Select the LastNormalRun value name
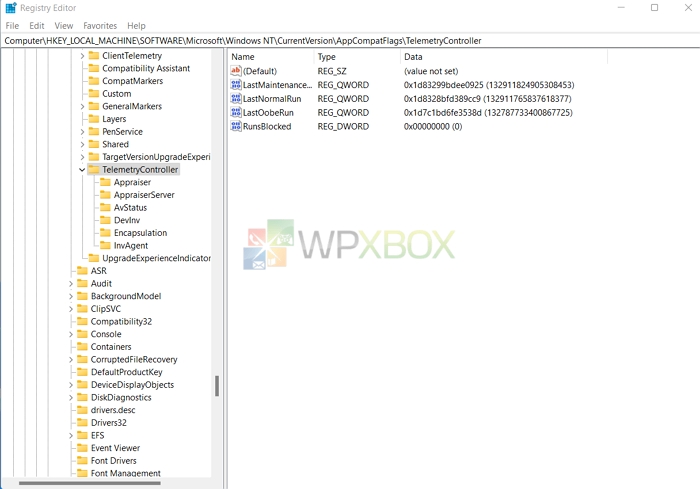 pyautogui.click(x=272, y=99)
